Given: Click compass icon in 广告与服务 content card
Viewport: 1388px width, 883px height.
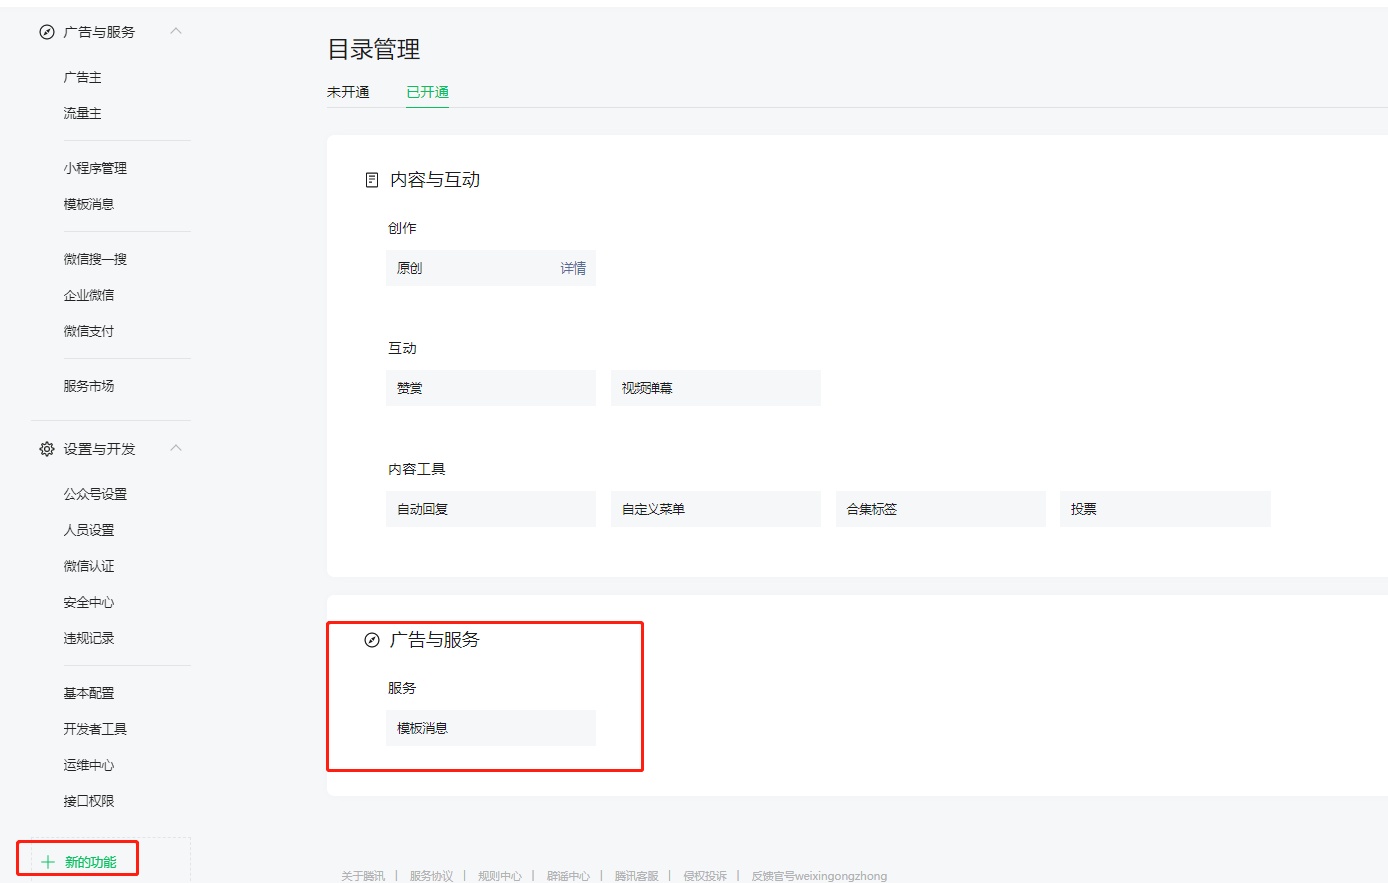Looking at the screenshot, I should [372, 640].
